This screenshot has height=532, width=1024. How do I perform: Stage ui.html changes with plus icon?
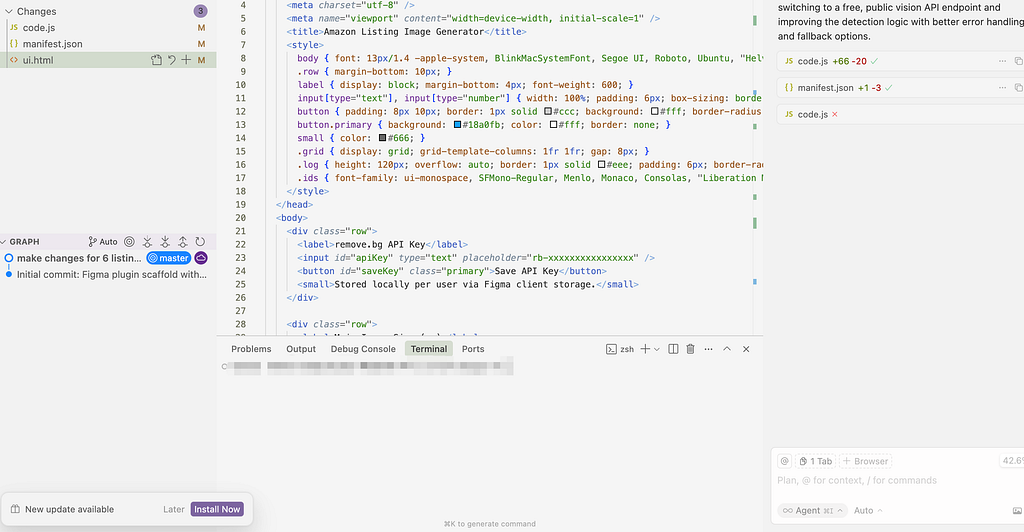186,60
